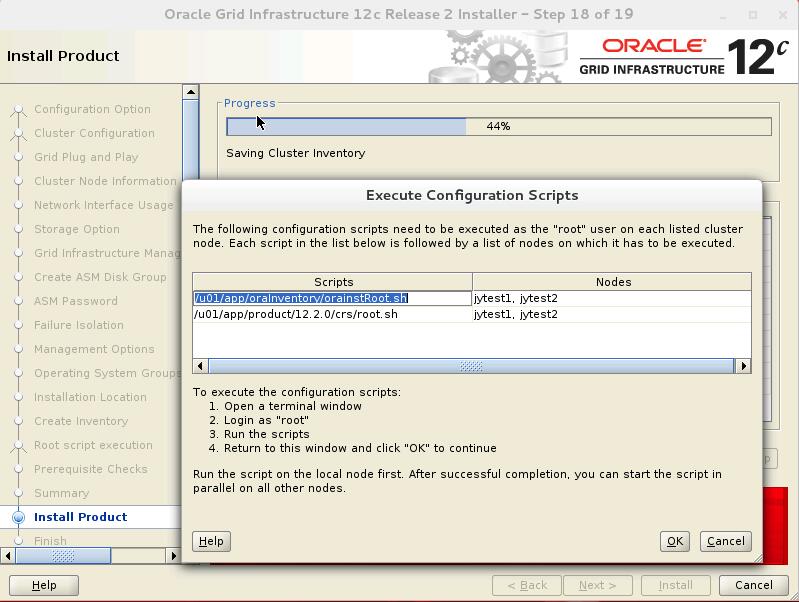Click OK in Execute Configuration Scripts dialog
799x602 pixels.
(x=675, y=541)
